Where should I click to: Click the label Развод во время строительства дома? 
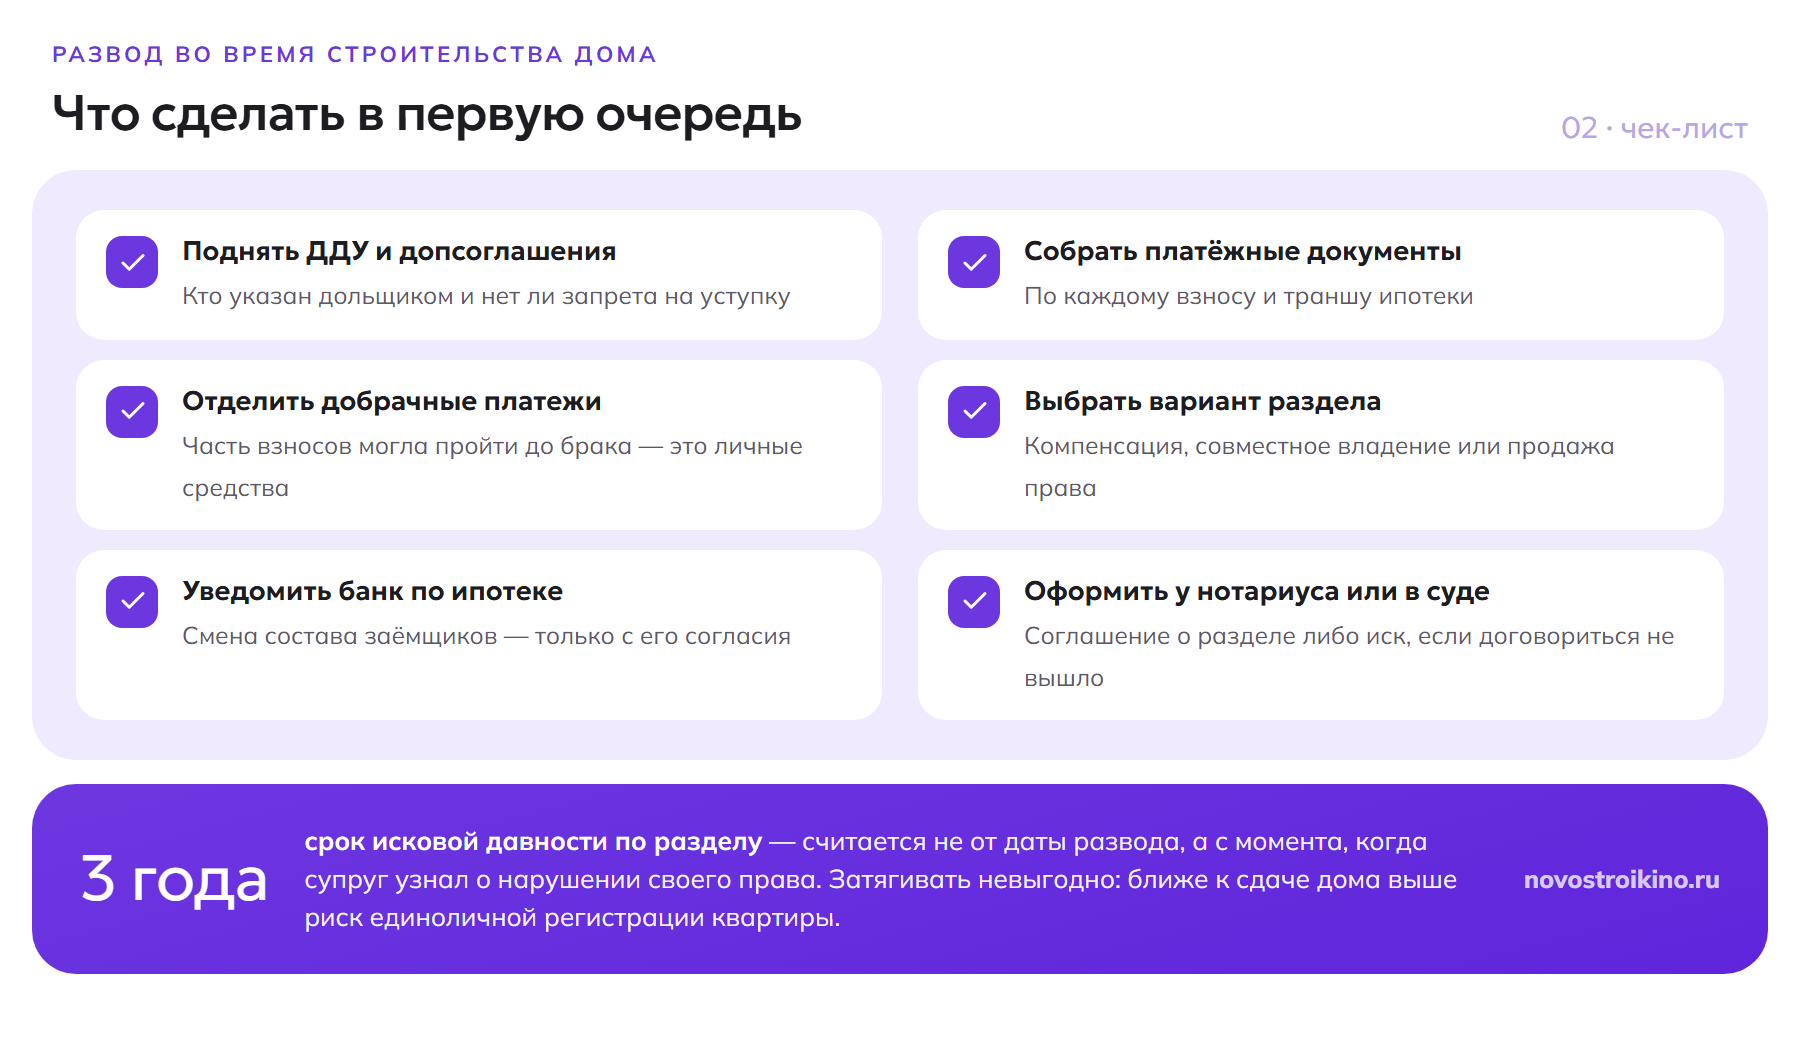click(354, 55)
